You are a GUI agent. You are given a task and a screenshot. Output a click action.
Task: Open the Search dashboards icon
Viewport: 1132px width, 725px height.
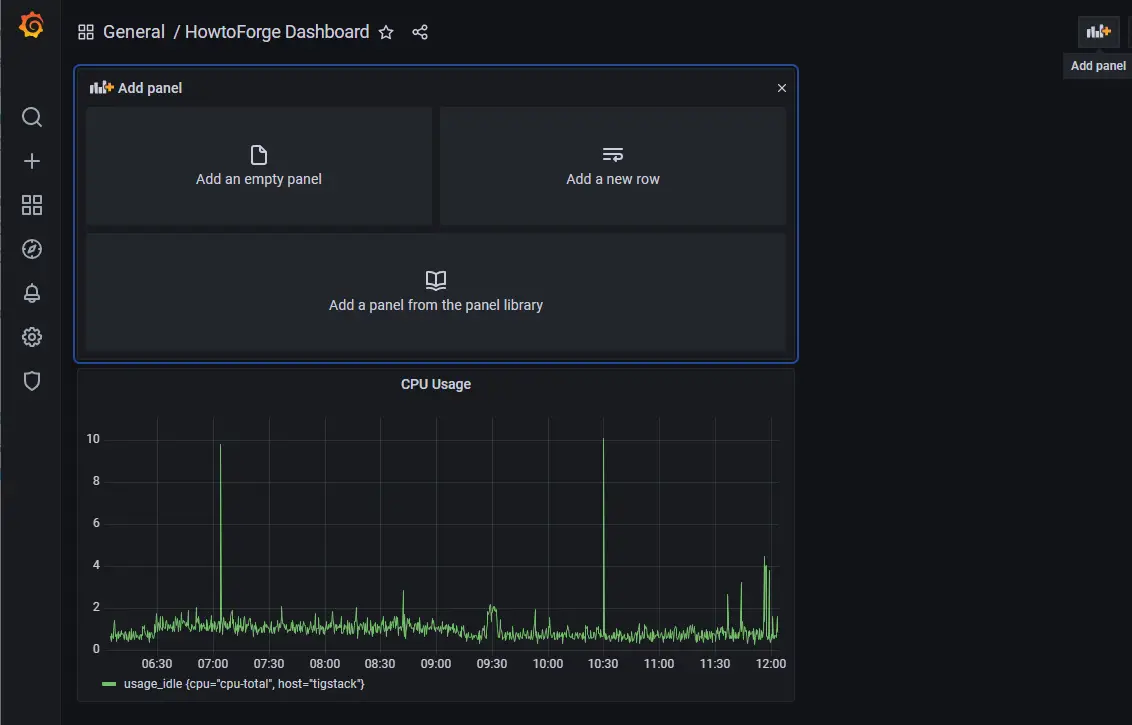(31, 117)
